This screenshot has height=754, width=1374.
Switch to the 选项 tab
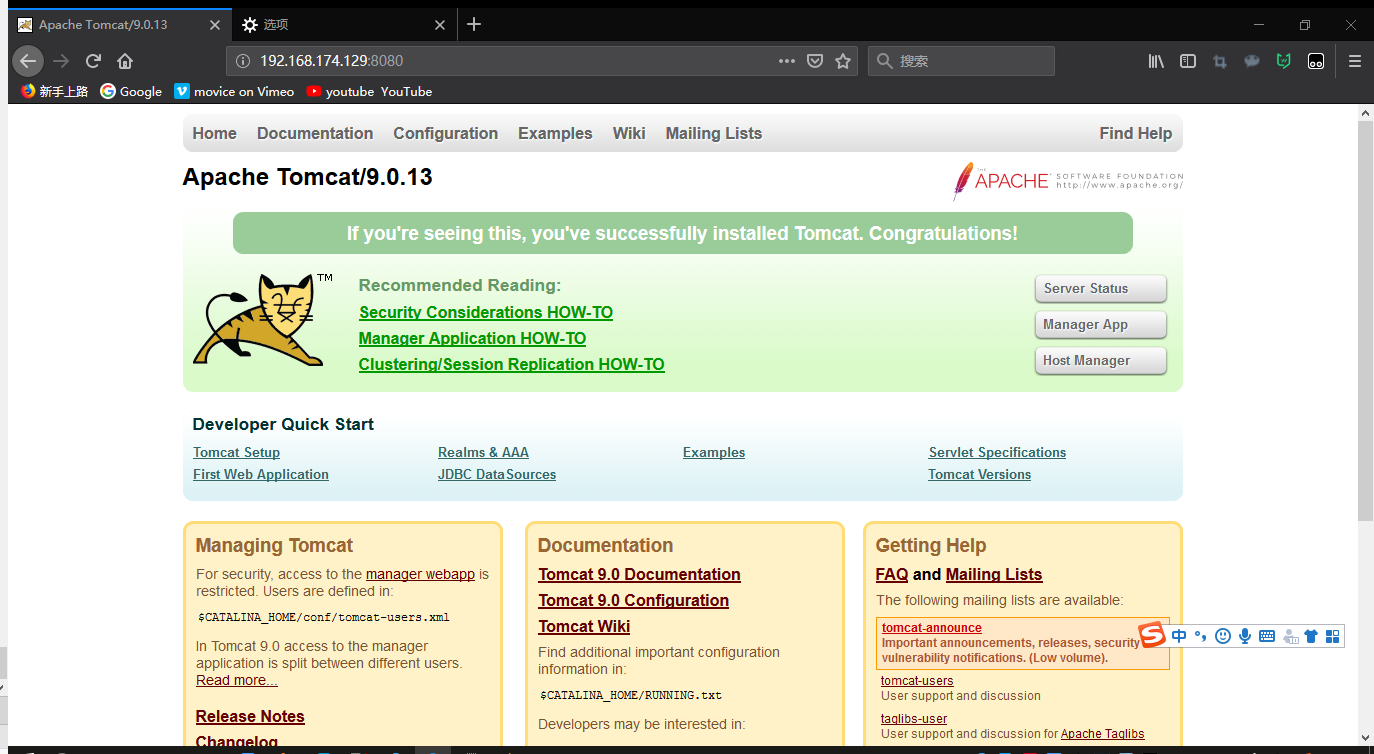pos(345,25)
